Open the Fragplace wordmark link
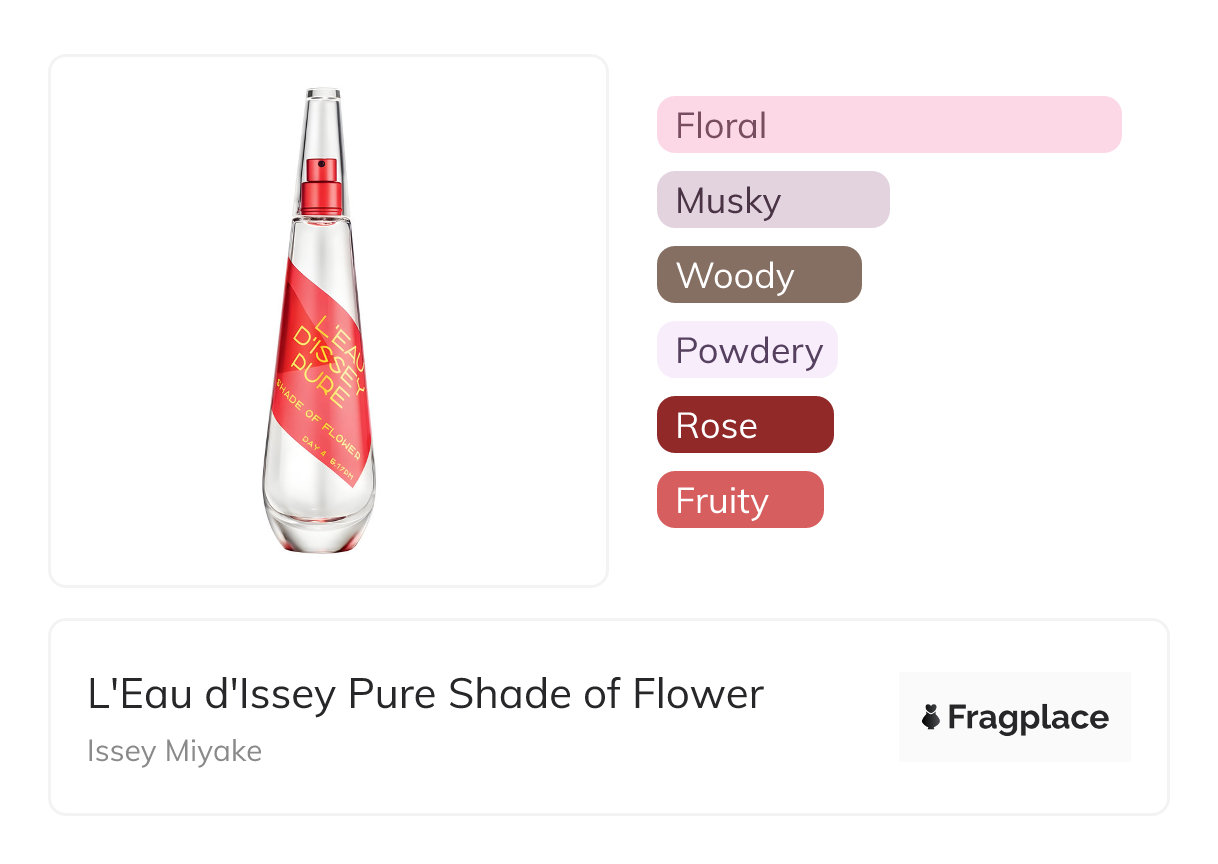Viewport: 1218px width, 864px height. click(x=1027, y=717)
